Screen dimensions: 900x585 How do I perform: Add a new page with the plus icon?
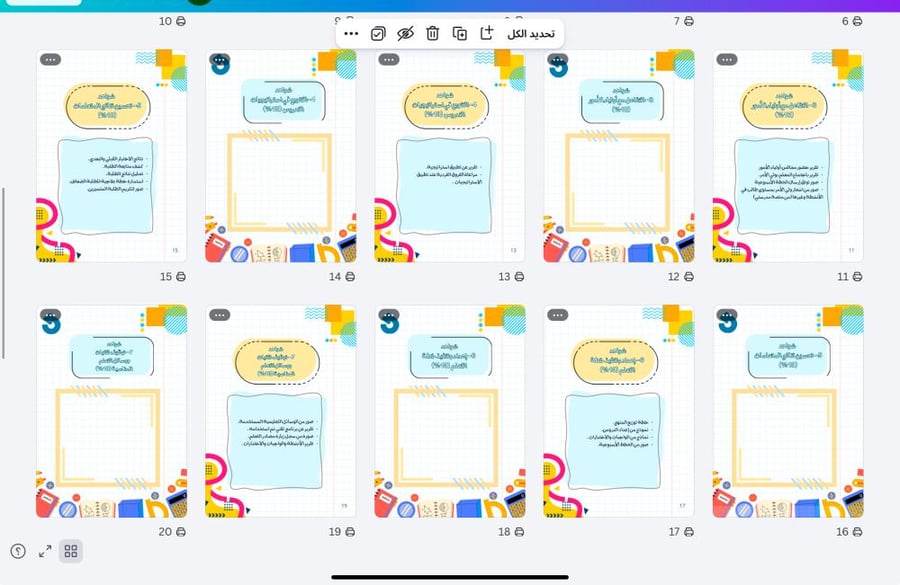click(486, 33)
